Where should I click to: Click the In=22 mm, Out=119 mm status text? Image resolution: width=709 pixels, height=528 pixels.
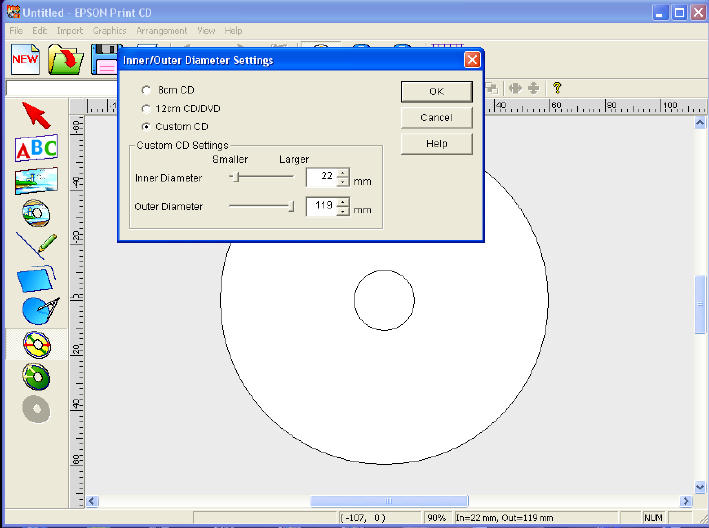coord(505,518)
